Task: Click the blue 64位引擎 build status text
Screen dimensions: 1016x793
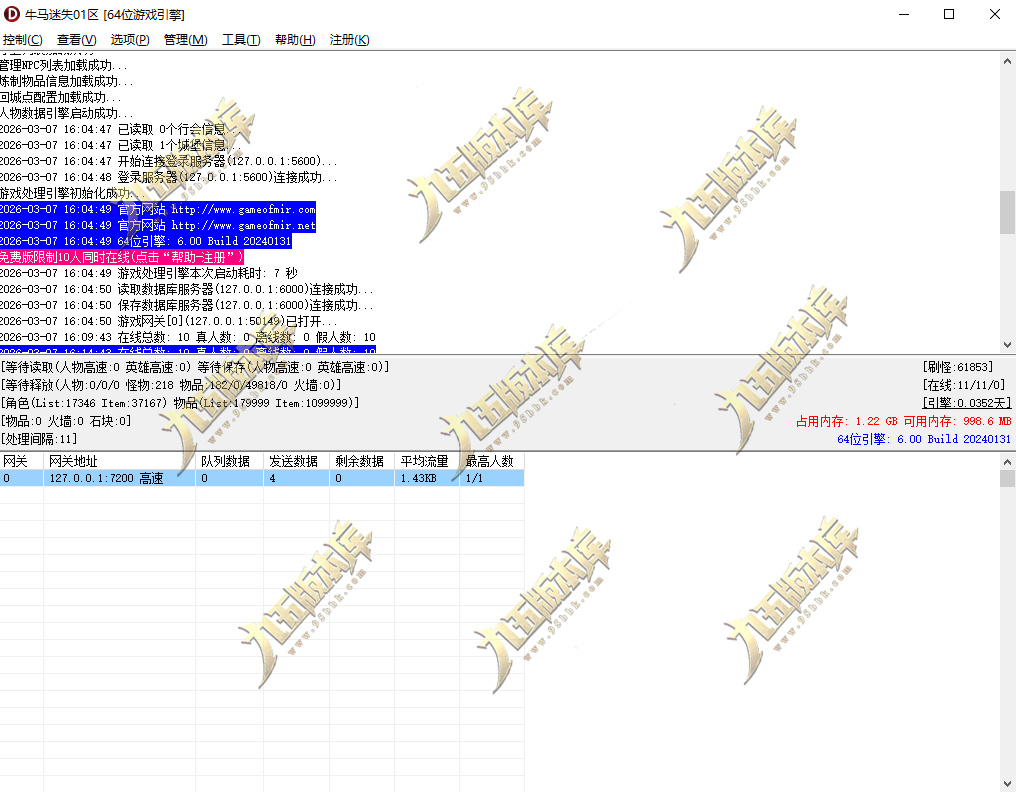Action: 924,439
